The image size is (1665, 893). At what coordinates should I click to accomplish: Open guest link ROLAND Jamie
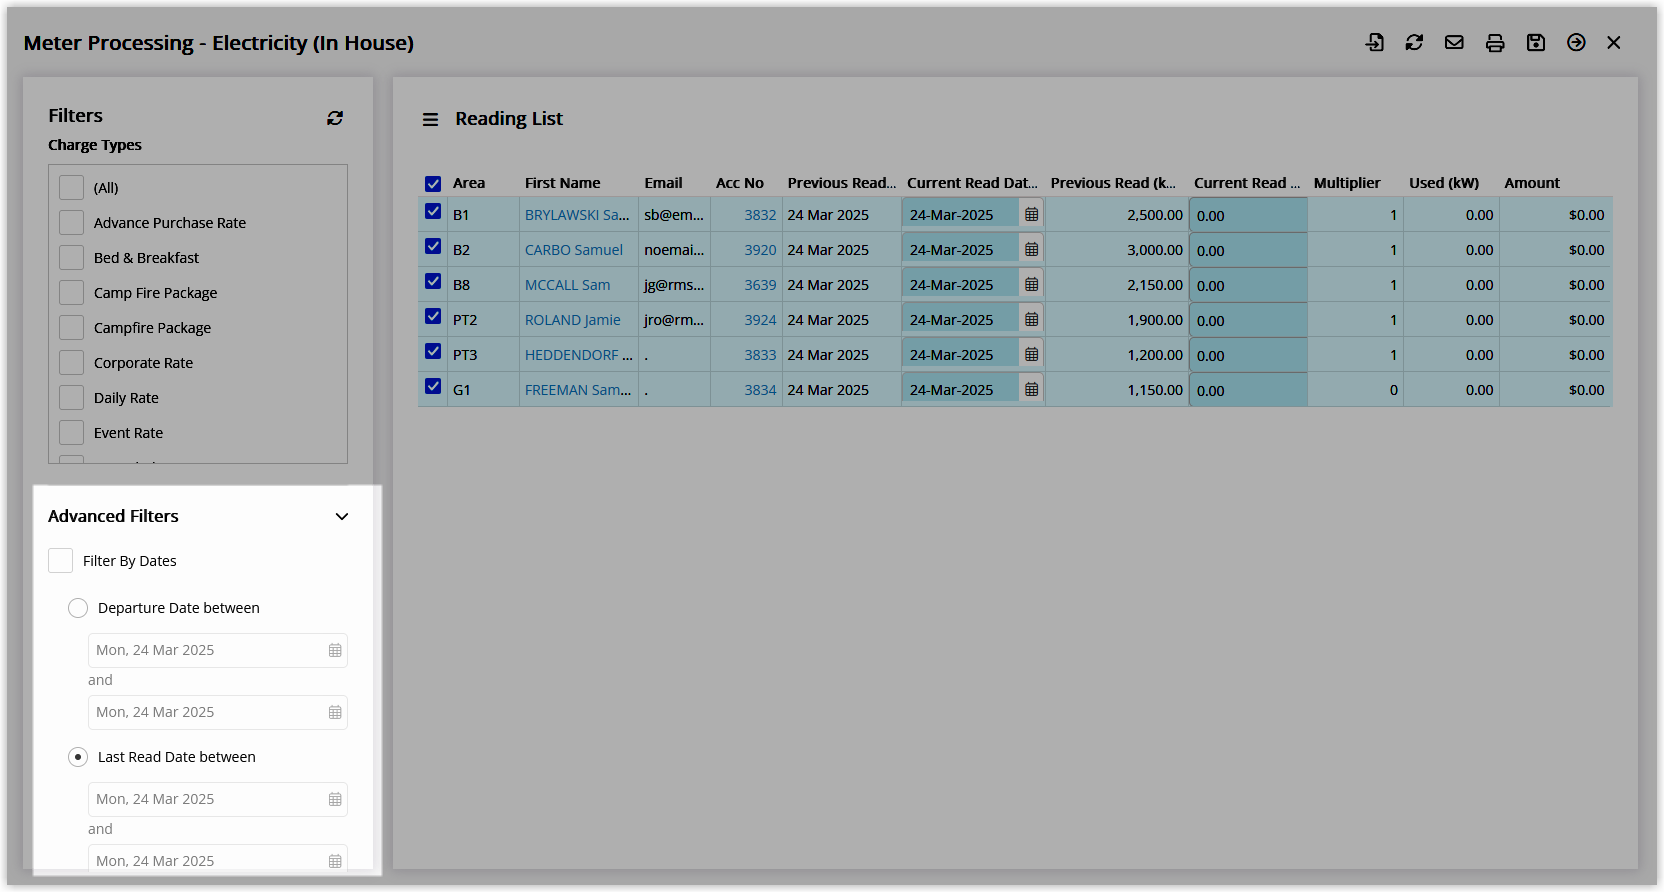573,320
